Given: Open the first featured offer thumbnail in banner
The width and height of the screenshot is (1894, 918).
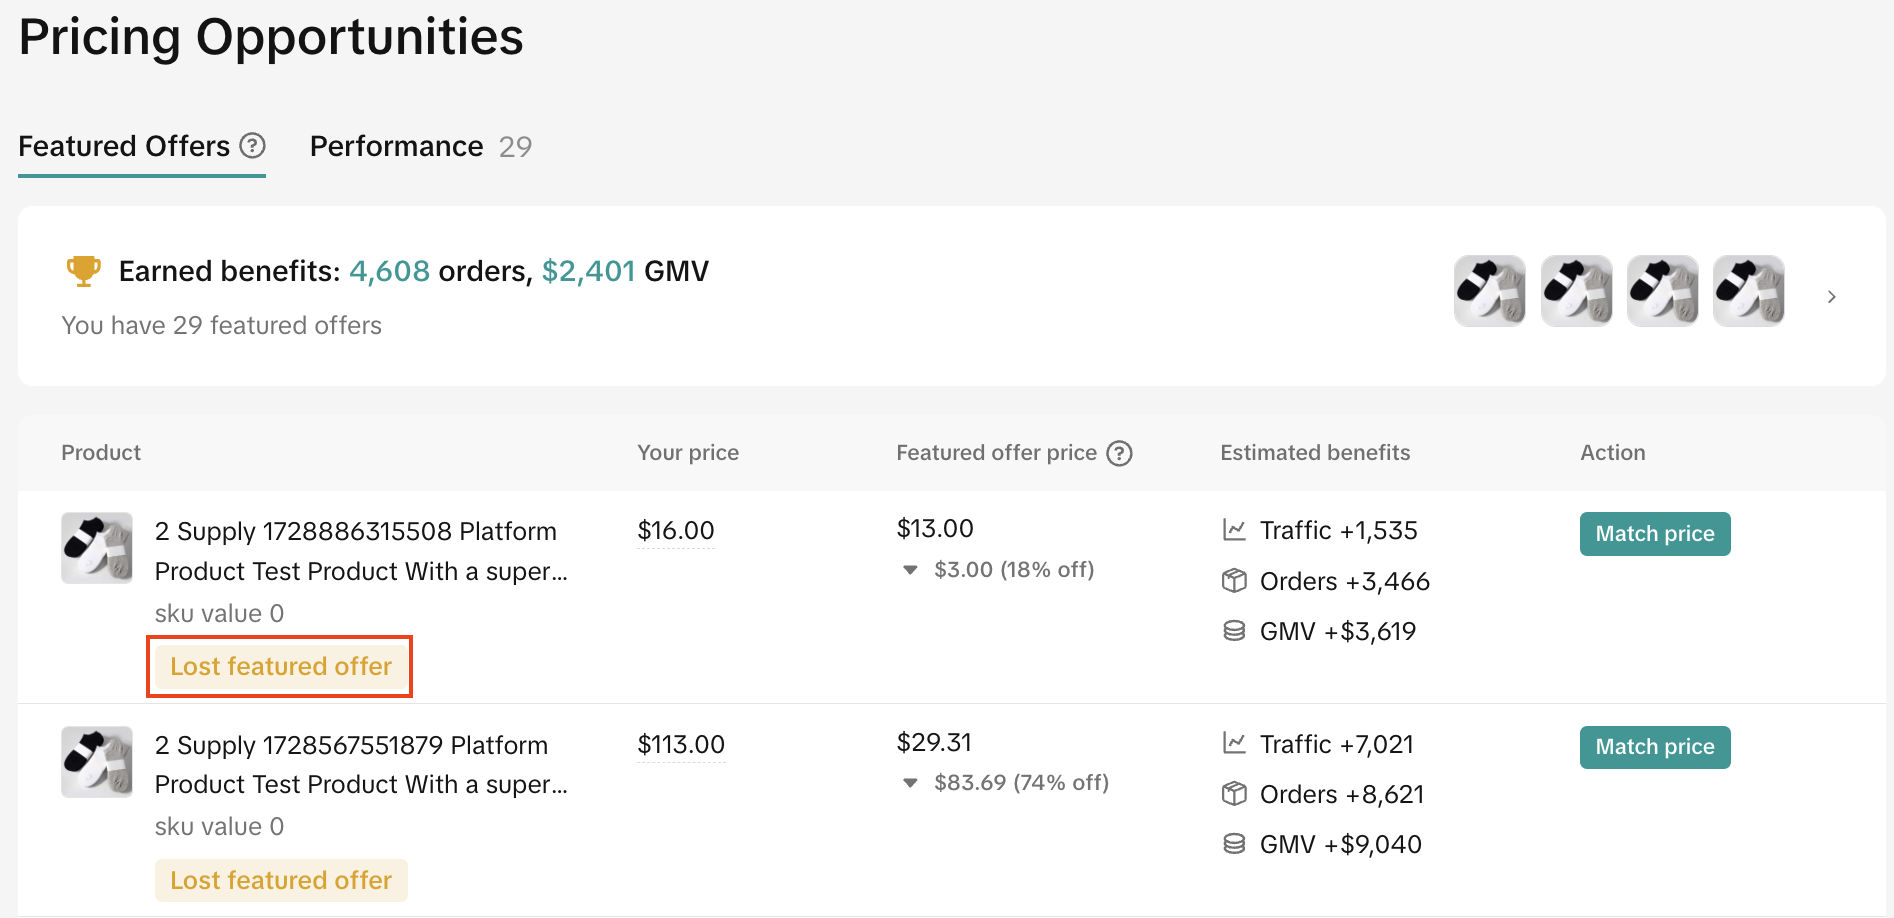Looking at the screenshot, I should pyautogui.click(x=1489, y=291).
